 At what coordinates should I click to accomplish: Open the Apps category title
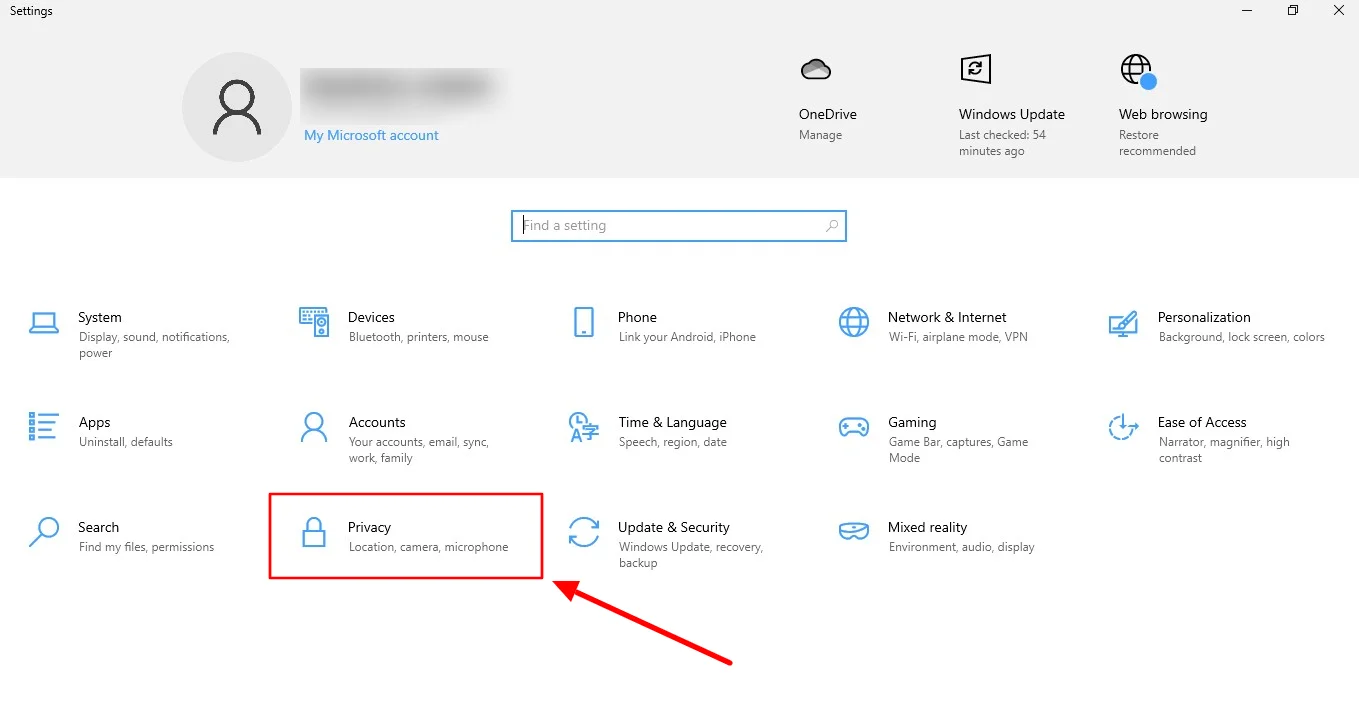95,422
